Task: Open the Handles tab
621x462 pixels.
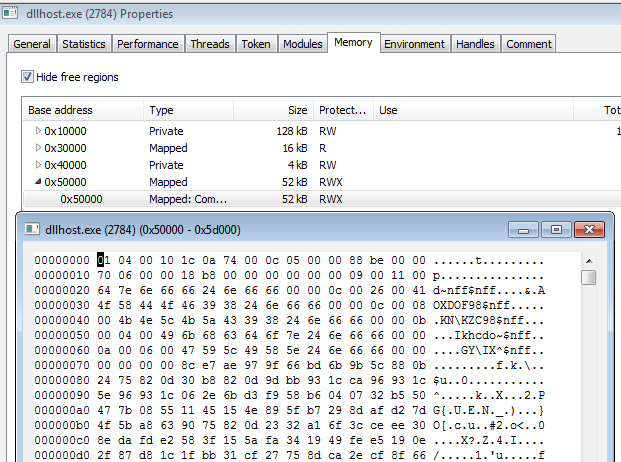Action: tap(475, 44)
